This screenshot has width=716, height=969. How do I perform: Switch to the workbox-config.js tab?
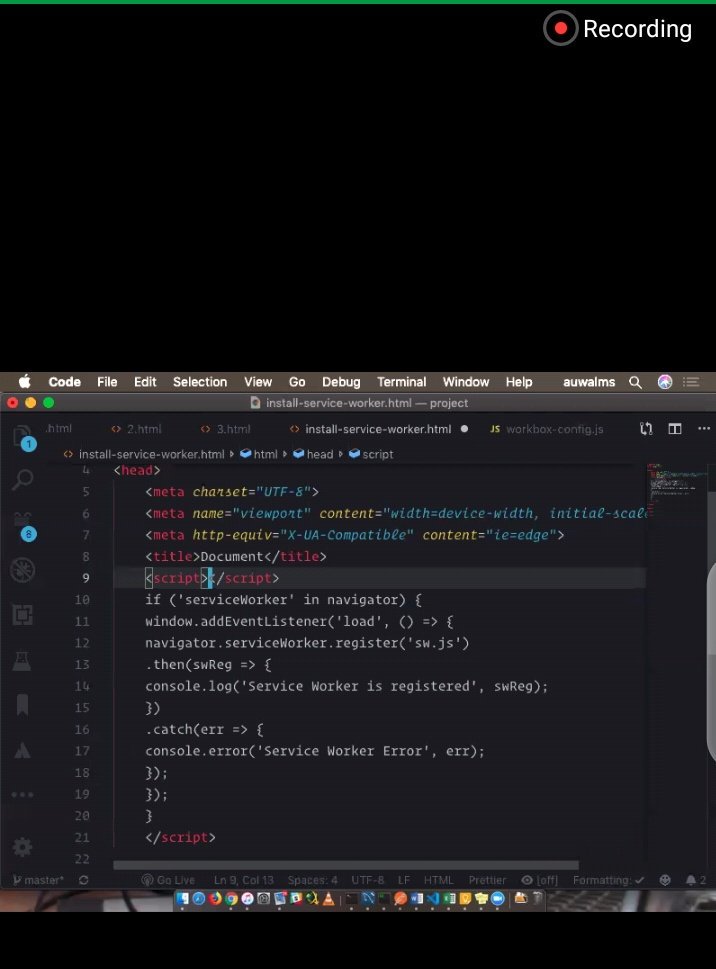tap(547, 429)
